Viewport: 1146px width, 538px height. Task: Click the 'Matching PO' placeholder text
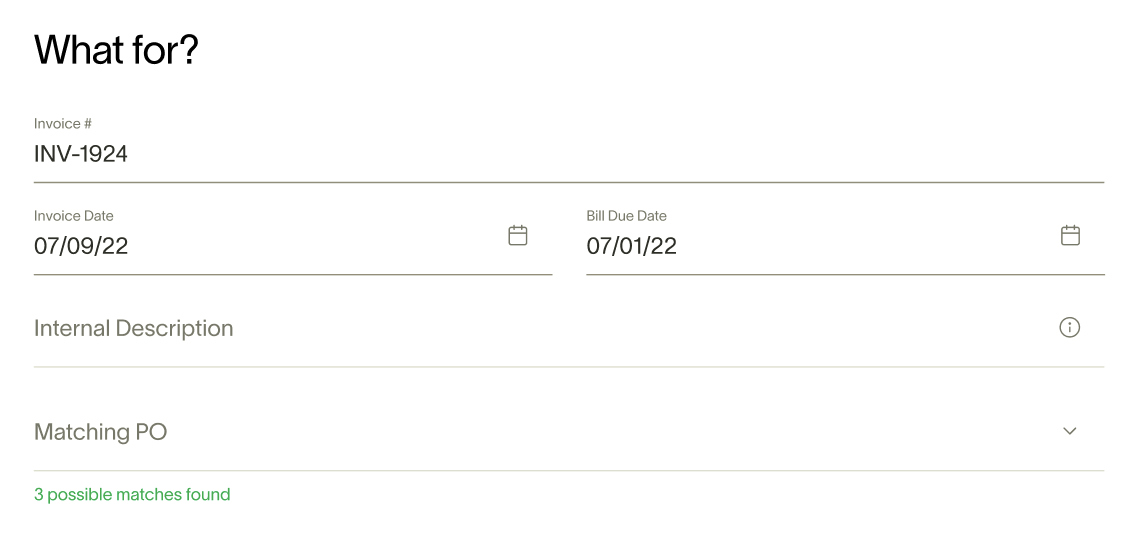point(100,432)
